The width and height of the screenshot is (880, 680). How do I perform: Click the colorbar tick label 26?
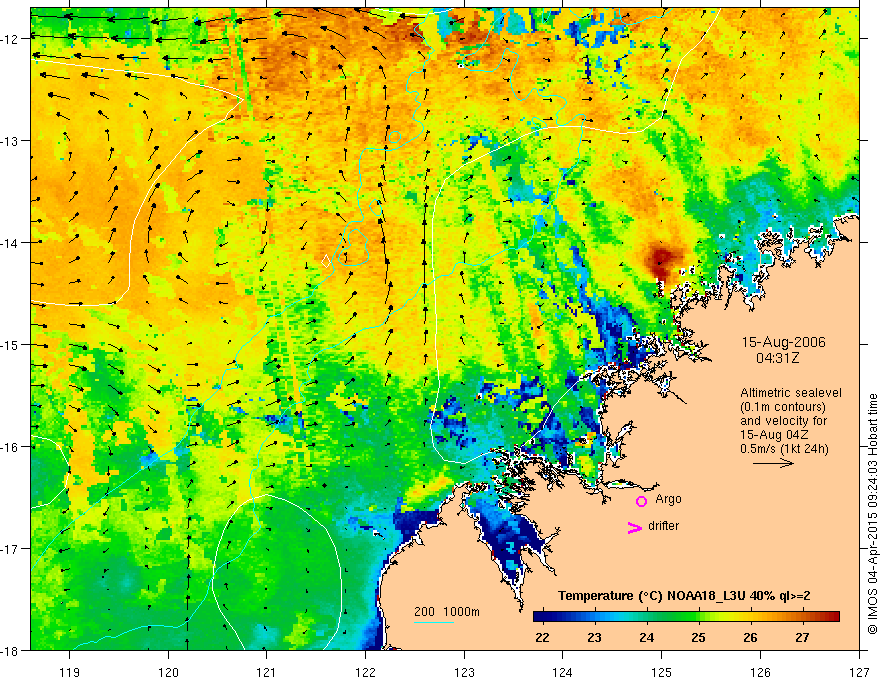click(750, 637)
